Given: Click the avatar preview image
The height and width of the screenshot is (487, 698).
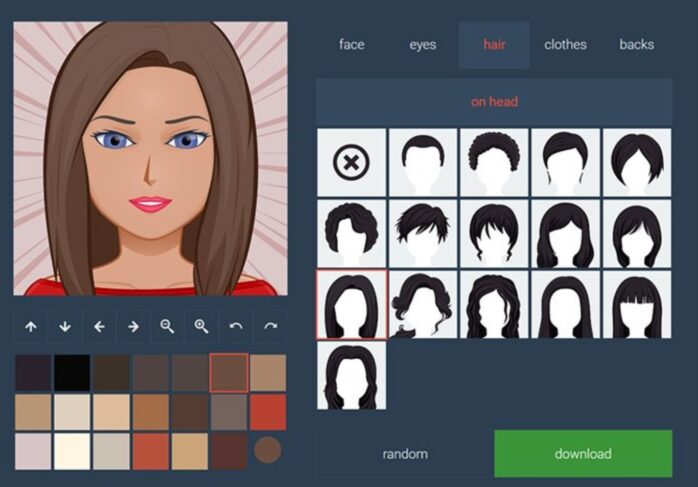Looking at the screenshot, I should (150, 158).
